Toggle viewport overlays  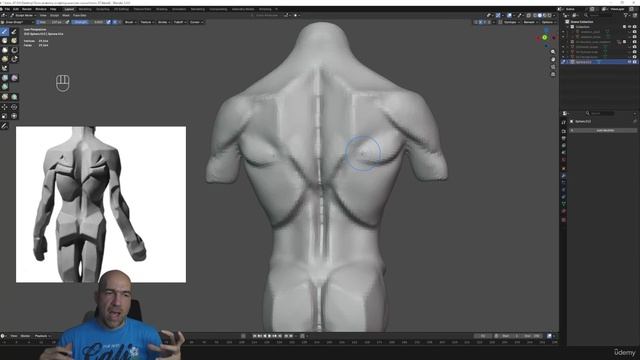pyautogui.click(x=509, y=15)
